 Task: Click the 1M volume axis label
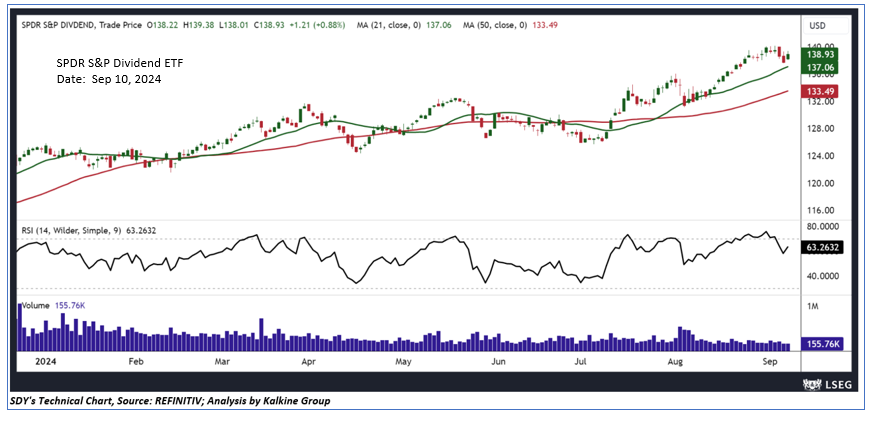tap(812, 307)
